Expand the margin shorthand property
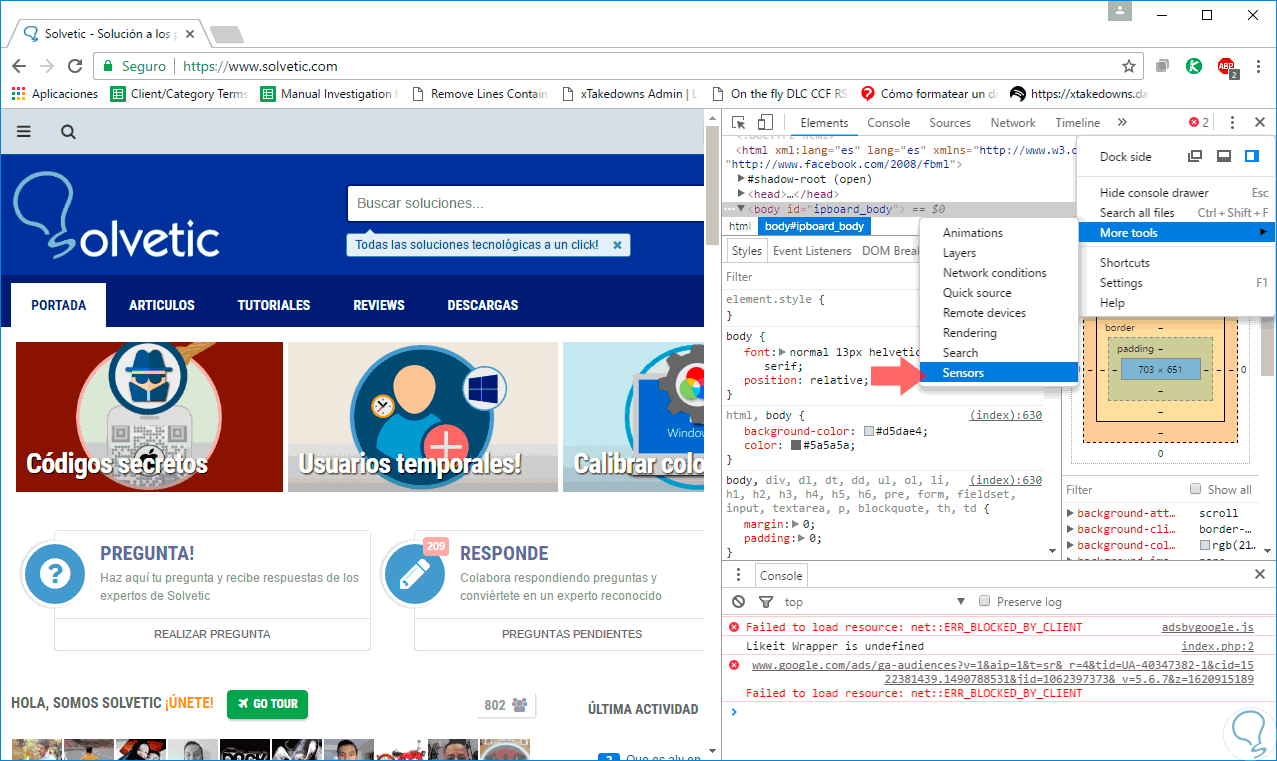 pyautogui.click(x=795, y=523)
